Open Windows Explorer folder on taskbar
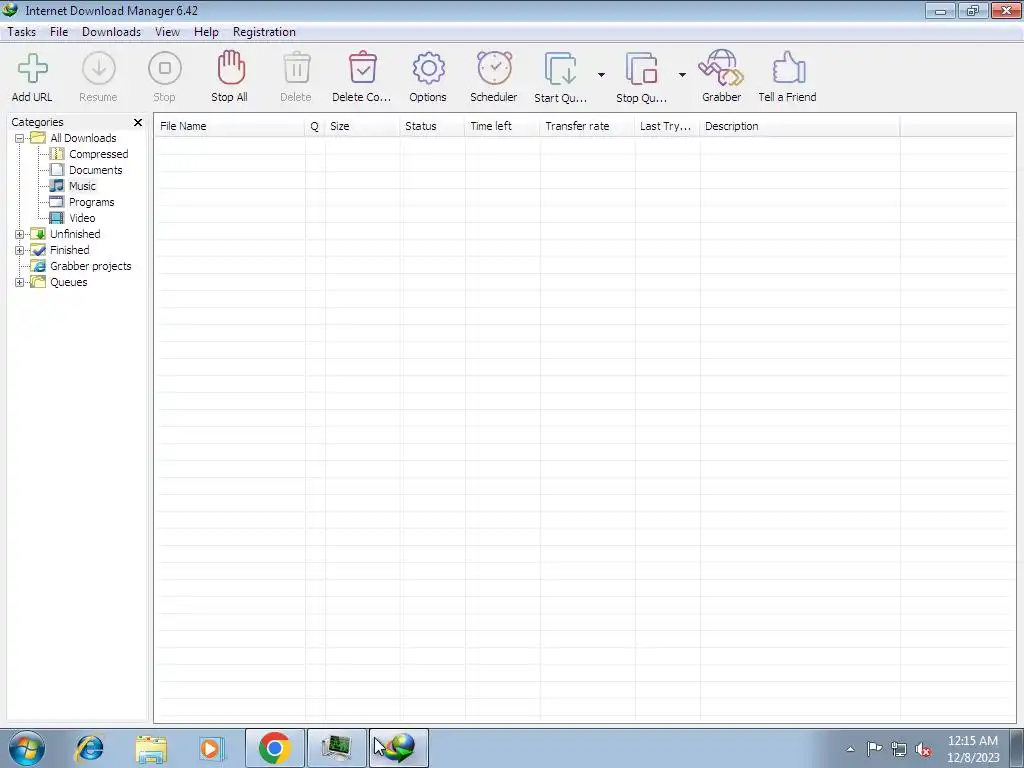Screen dimensions: 1024x768 151,749
